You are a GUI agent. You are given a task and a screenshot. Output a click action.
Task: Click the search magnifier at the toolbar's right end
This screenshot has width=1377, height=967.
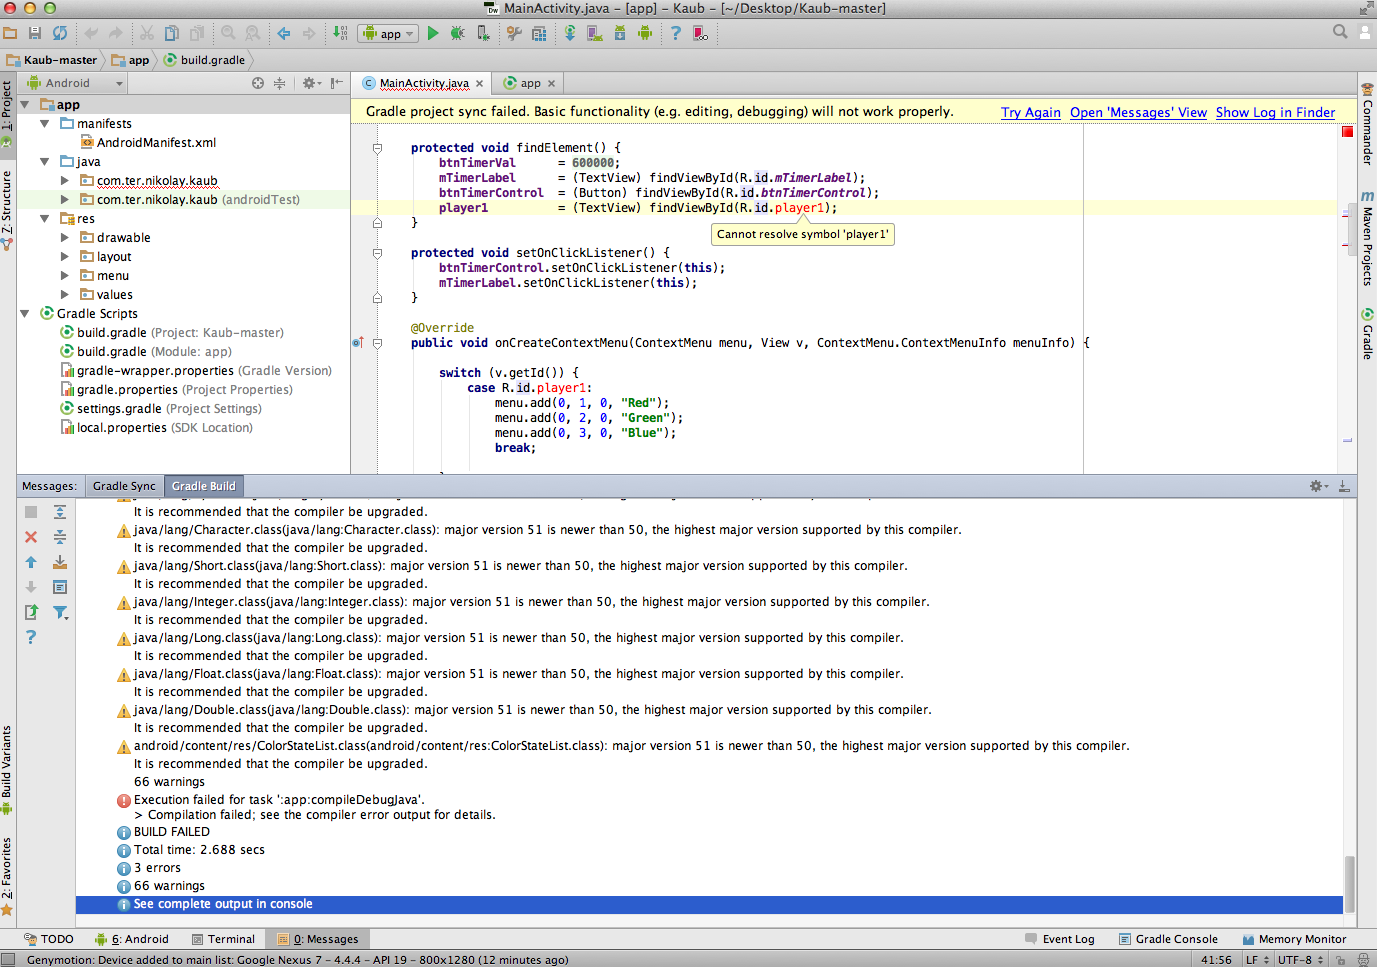click(1340, 32)
